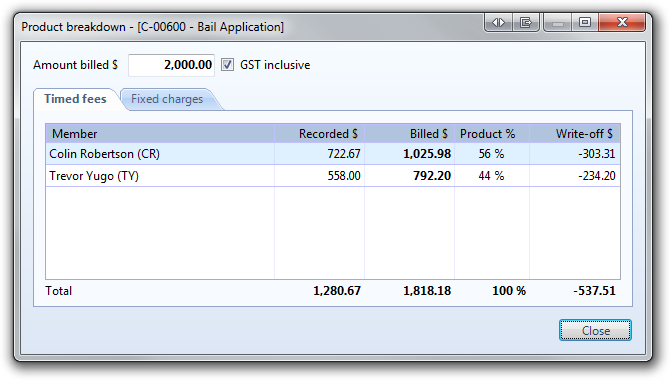Viewport: 671px width, 381px height.
Task: Select the Colin Robertson (CR) row
Action: tap(333, 154)
